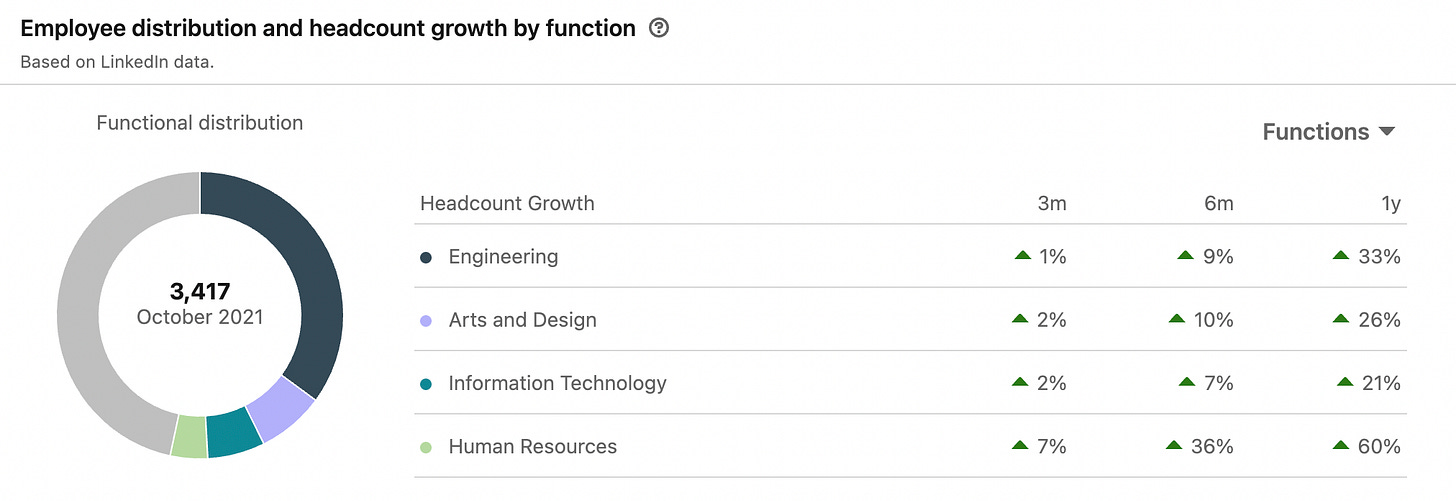
Task: Click Arts and Design 3m up arrow
Action: (x=1020, y=319)
